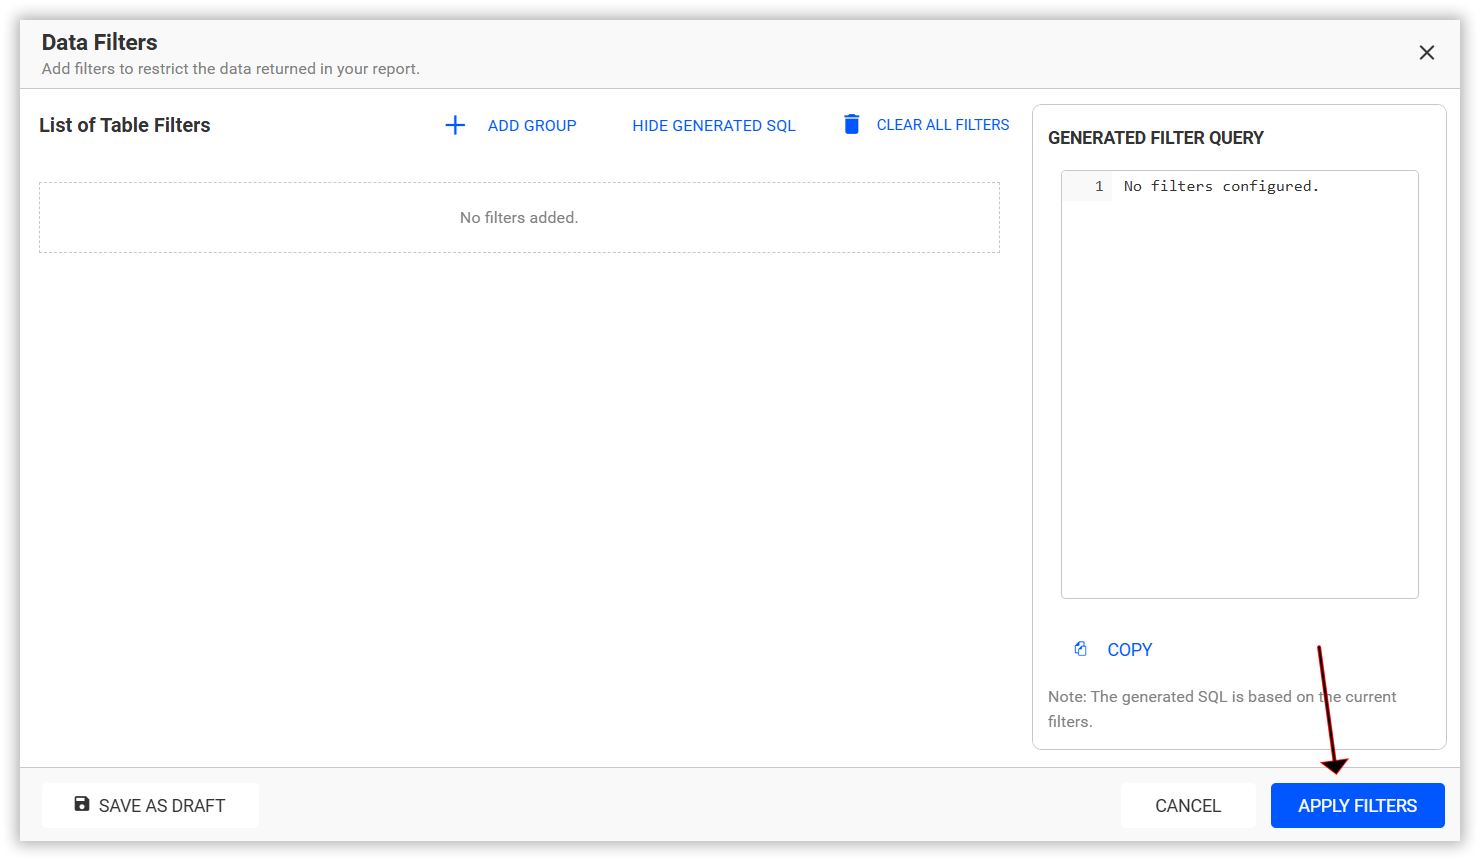Click the ADD GROUP label

pos(532,126)
